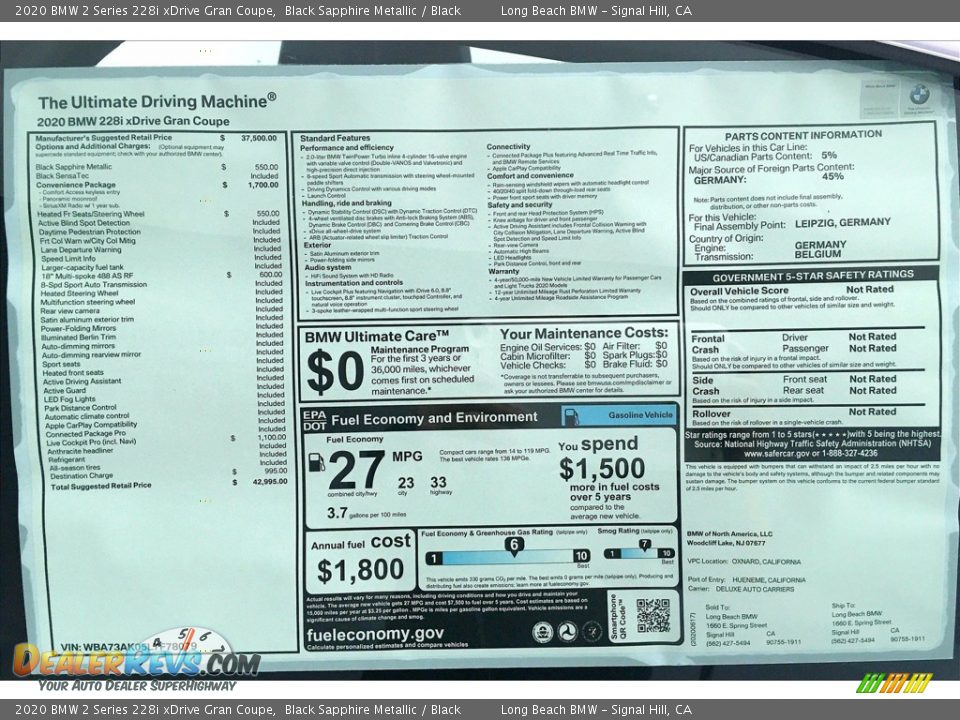Click the 'Safety and security' subheading
The image size is (960, 720).
(520, 205)
